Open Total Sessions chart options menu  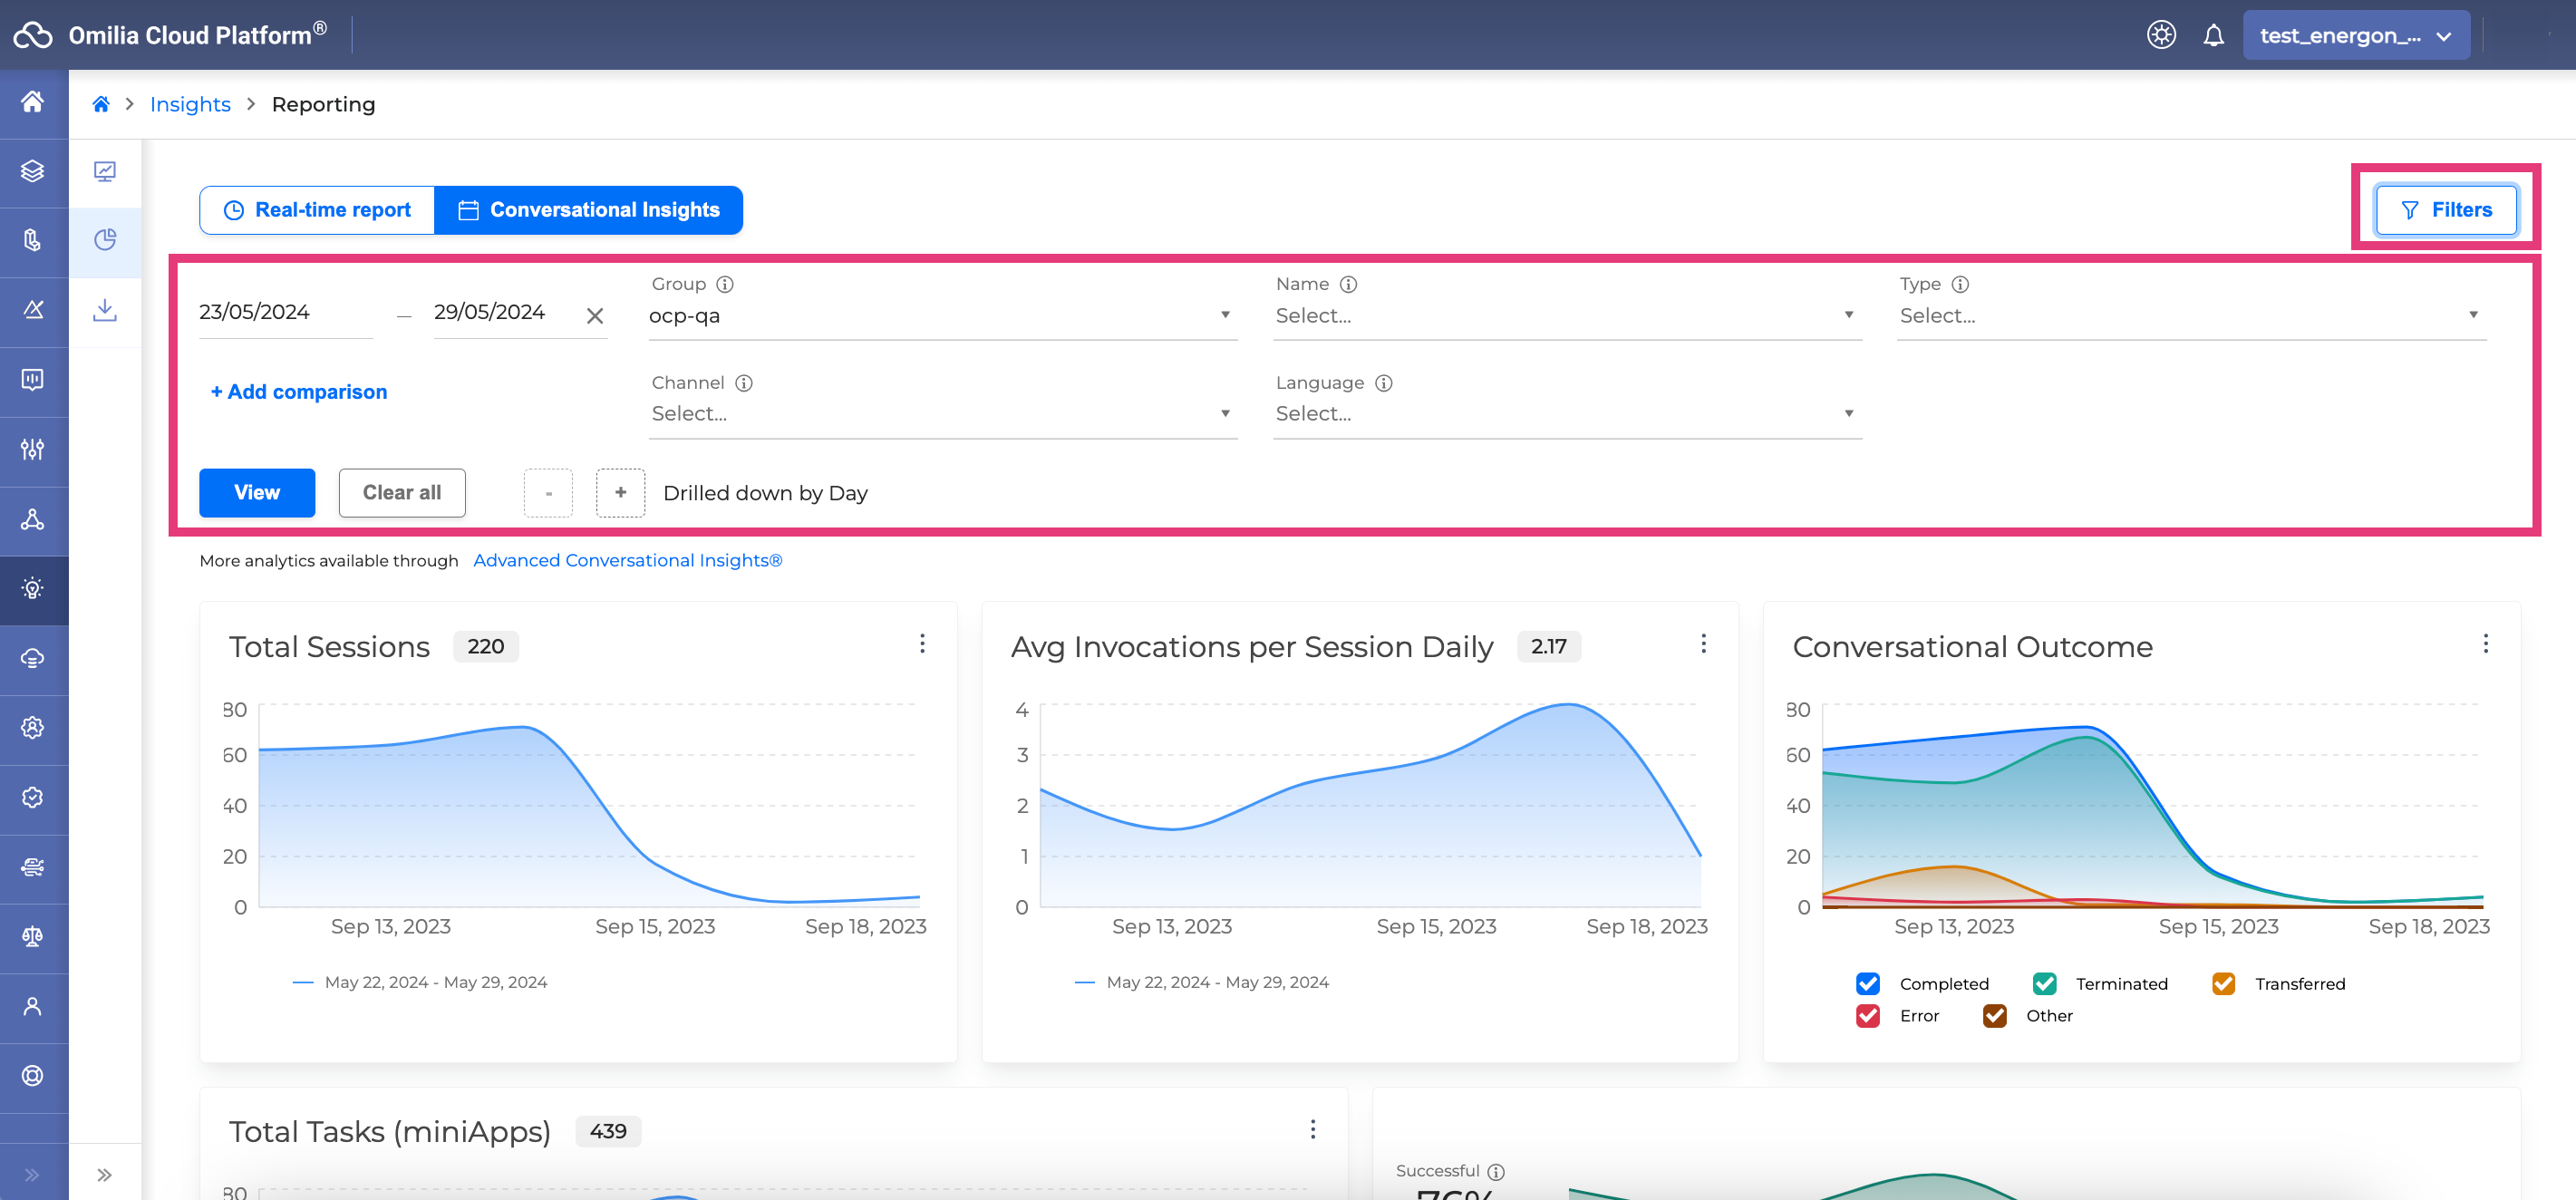[922, 644]
